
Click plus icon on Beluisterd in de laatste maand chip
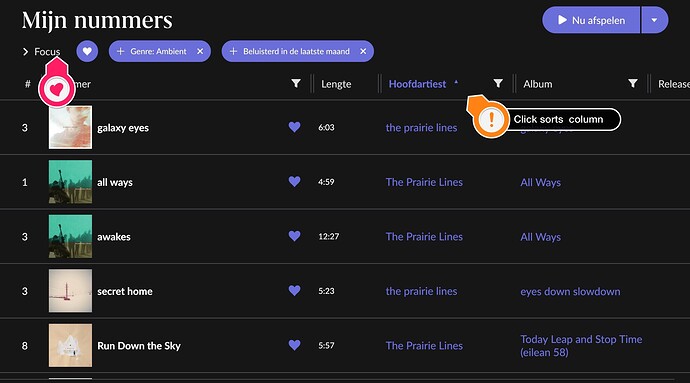[x=233, y=52]
